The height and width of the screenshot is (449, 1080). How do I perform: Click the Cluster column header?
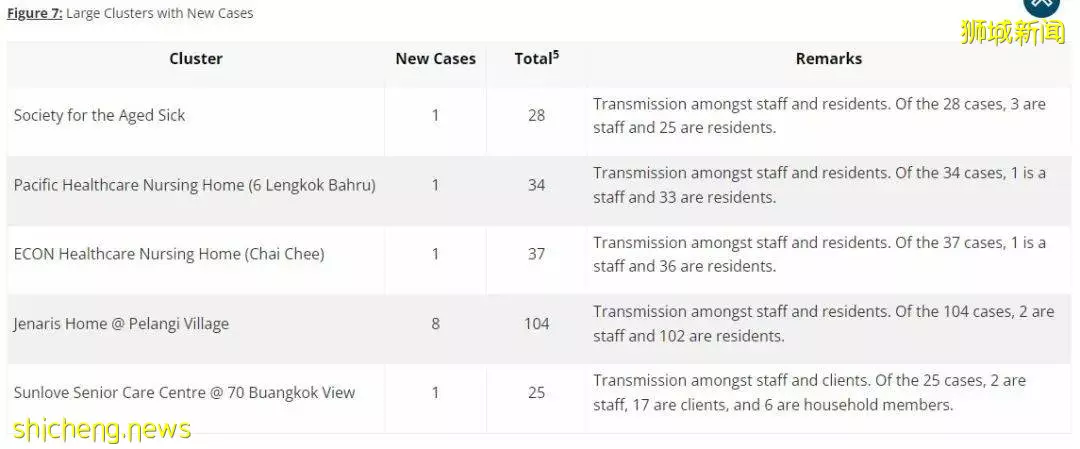(196, 59)
